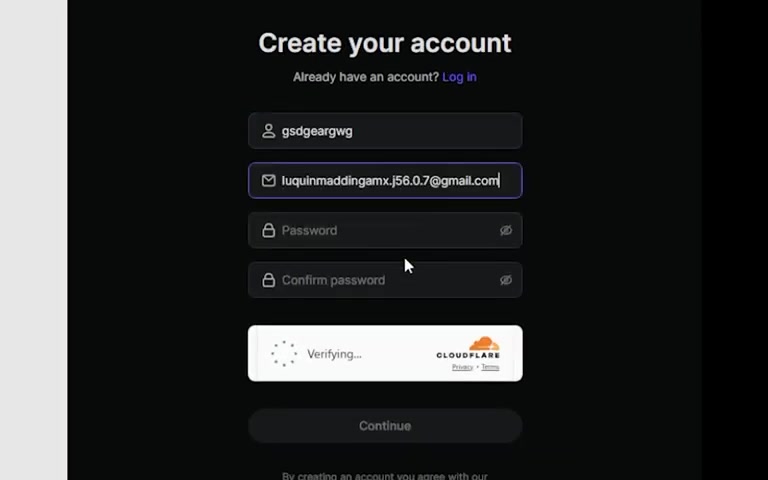Open Cloudflare Privacy link
This screenshot has width=768, height=480.
pos(462,367)
